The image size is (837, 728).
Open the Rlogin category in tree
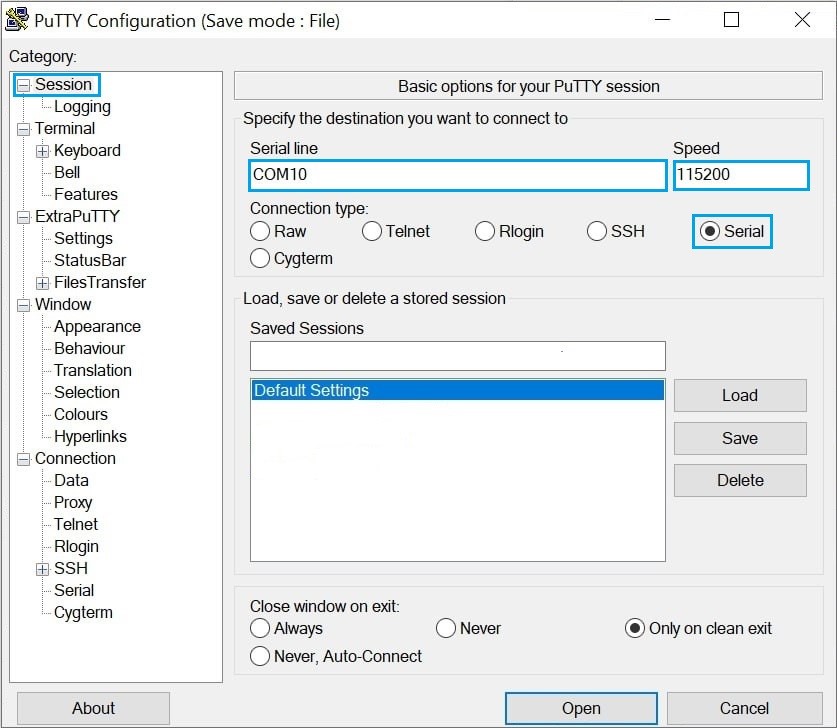click(76, 546)
